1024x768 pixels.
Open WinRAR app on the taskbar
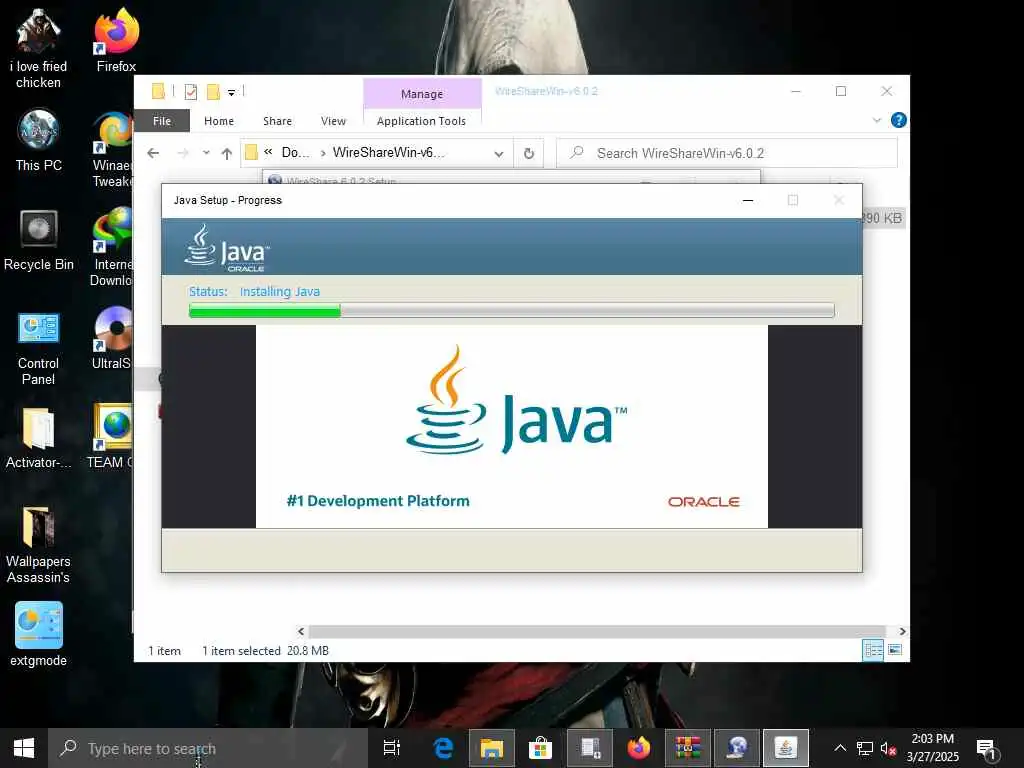(x=688, y=748)
